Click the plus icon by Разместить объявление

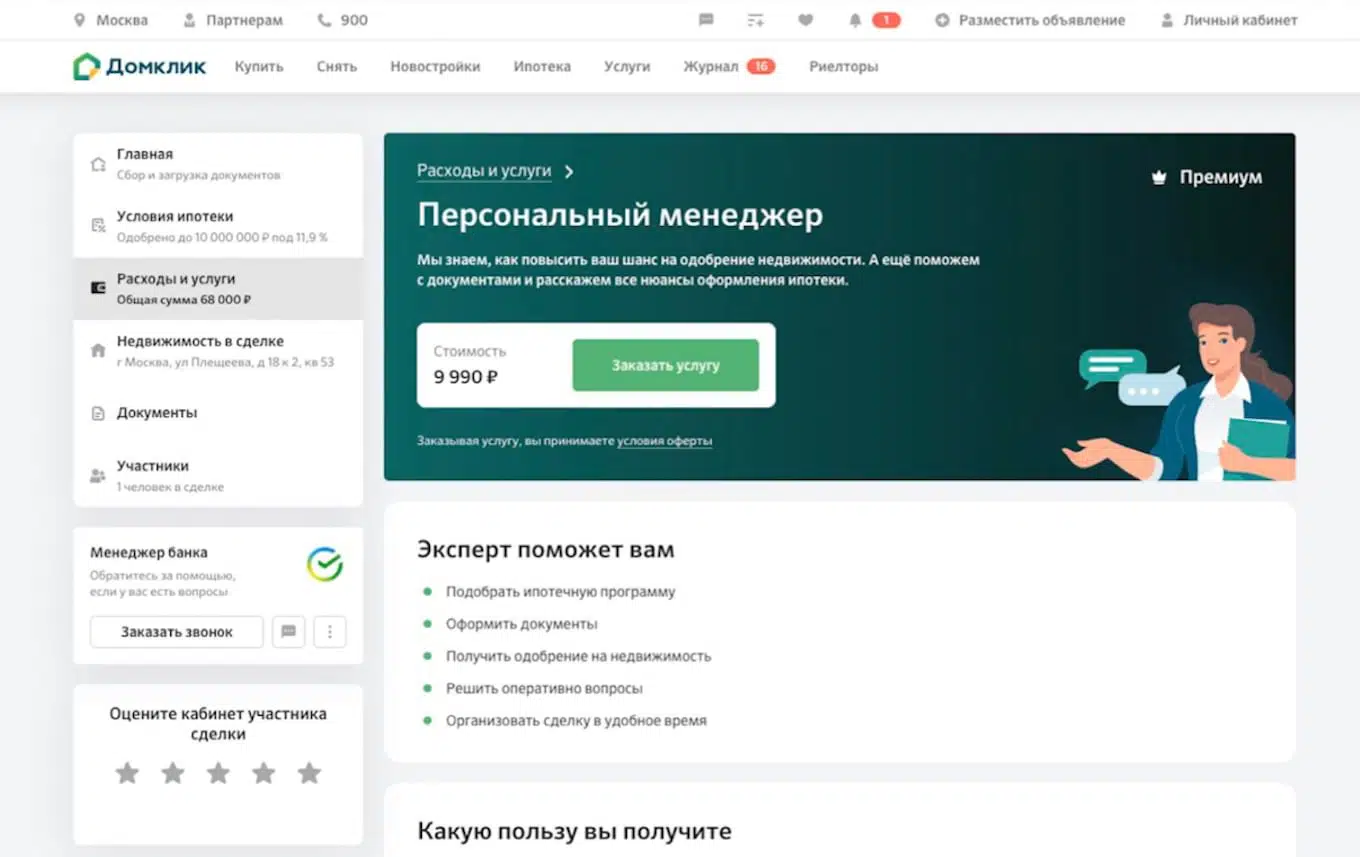[x=942, y=20]
